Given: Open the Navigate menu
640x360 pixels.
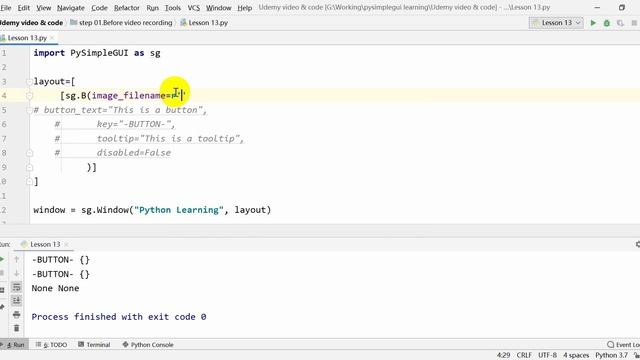Looking at the screenshot, I should click(x=71, y=8).
